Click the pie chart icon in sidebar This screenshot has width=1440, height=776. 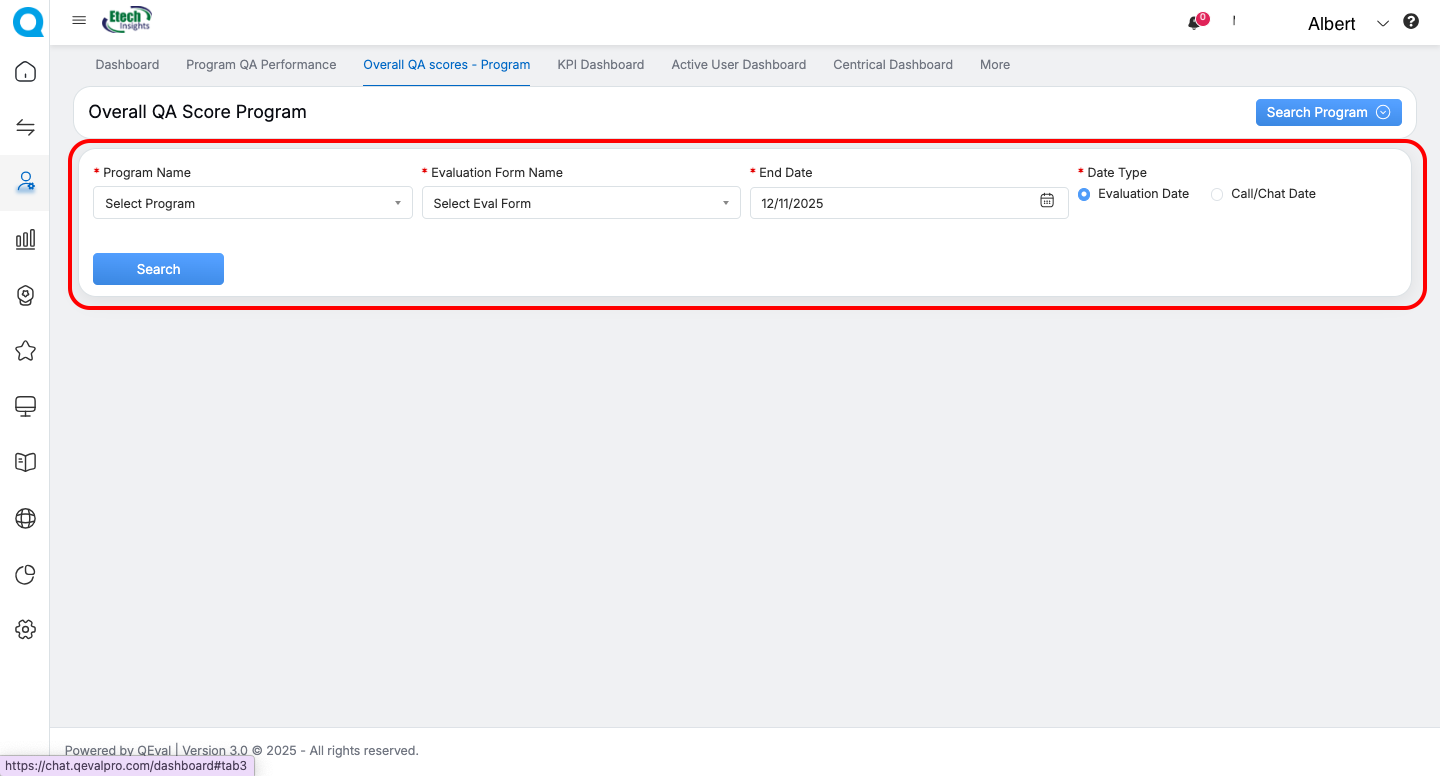click(x=25, y=574)
